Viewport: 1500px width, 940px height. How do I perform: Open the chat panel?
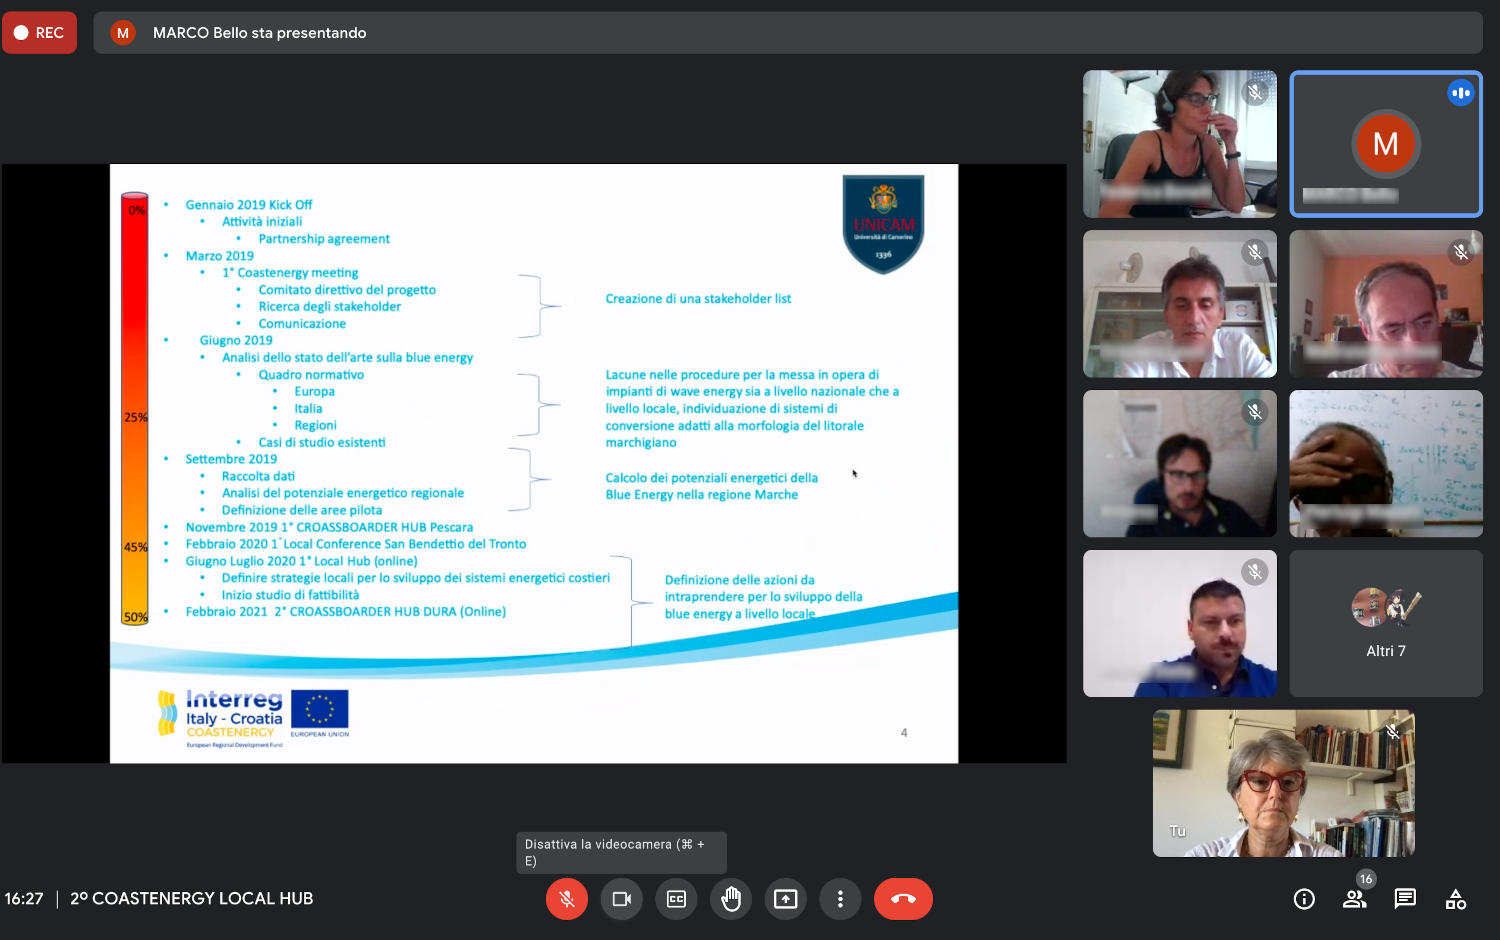[x=1405, y=899]
